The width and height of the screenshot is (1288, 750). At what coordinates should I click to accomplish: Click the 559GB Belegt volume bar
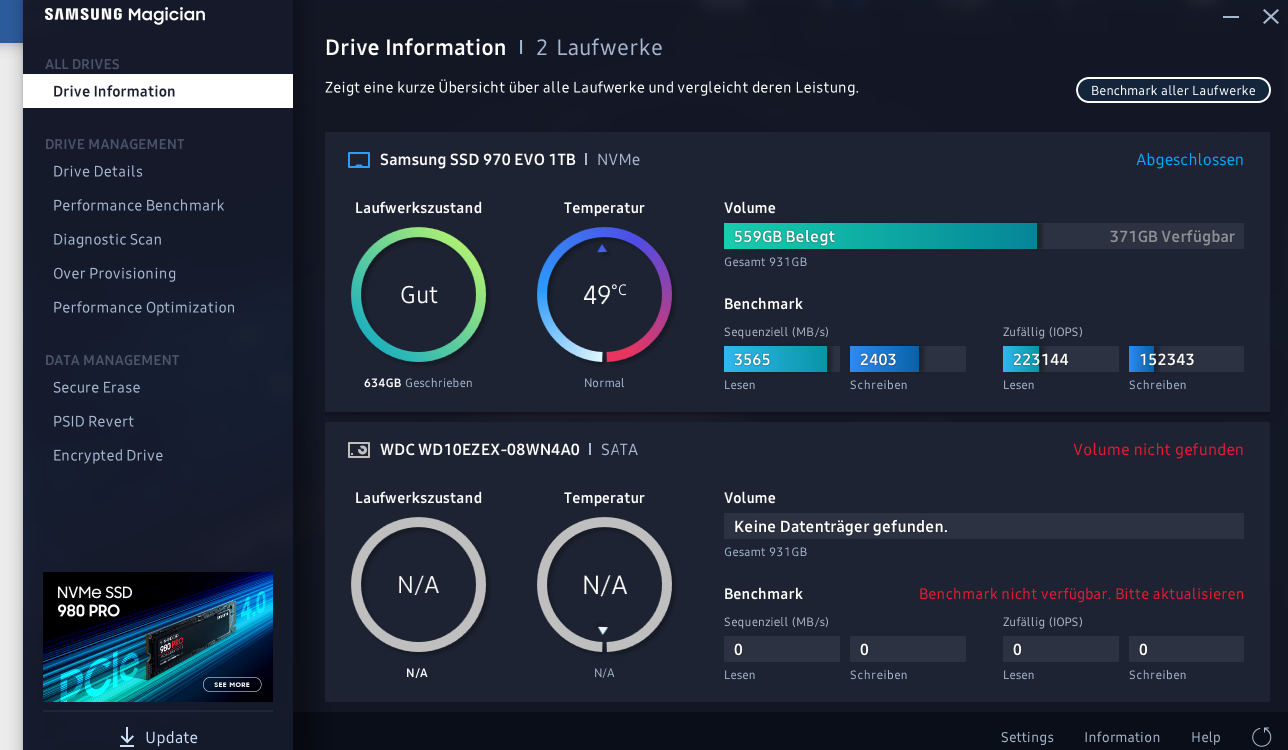(x=880, y=237)
